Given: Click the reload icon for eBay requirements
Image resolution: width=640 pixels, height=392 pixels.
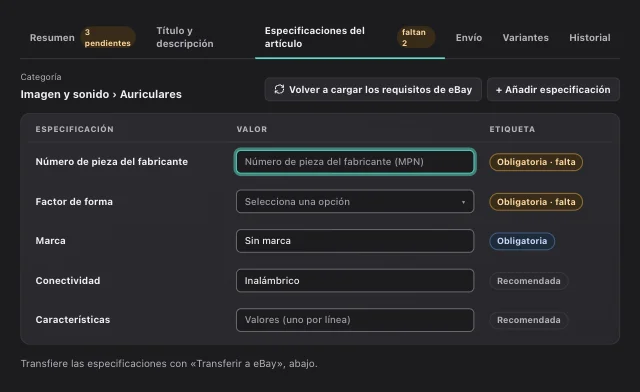Looking at the screenshot, I should 279,89.
